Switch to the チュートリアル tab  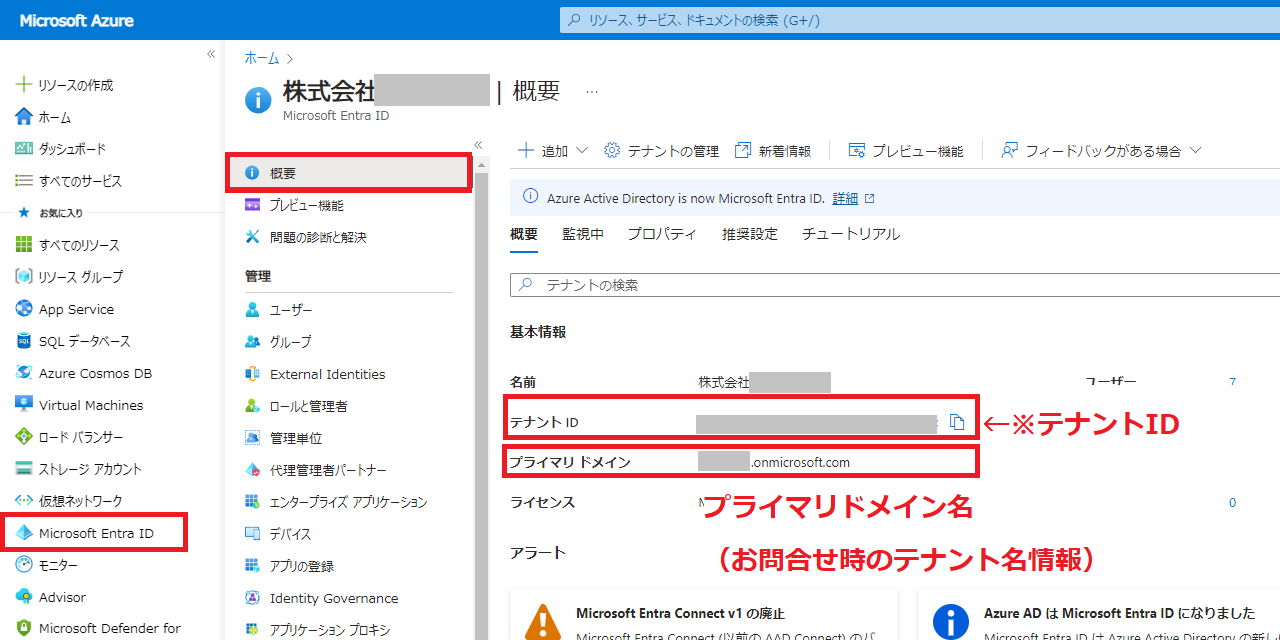pos(851,234)
